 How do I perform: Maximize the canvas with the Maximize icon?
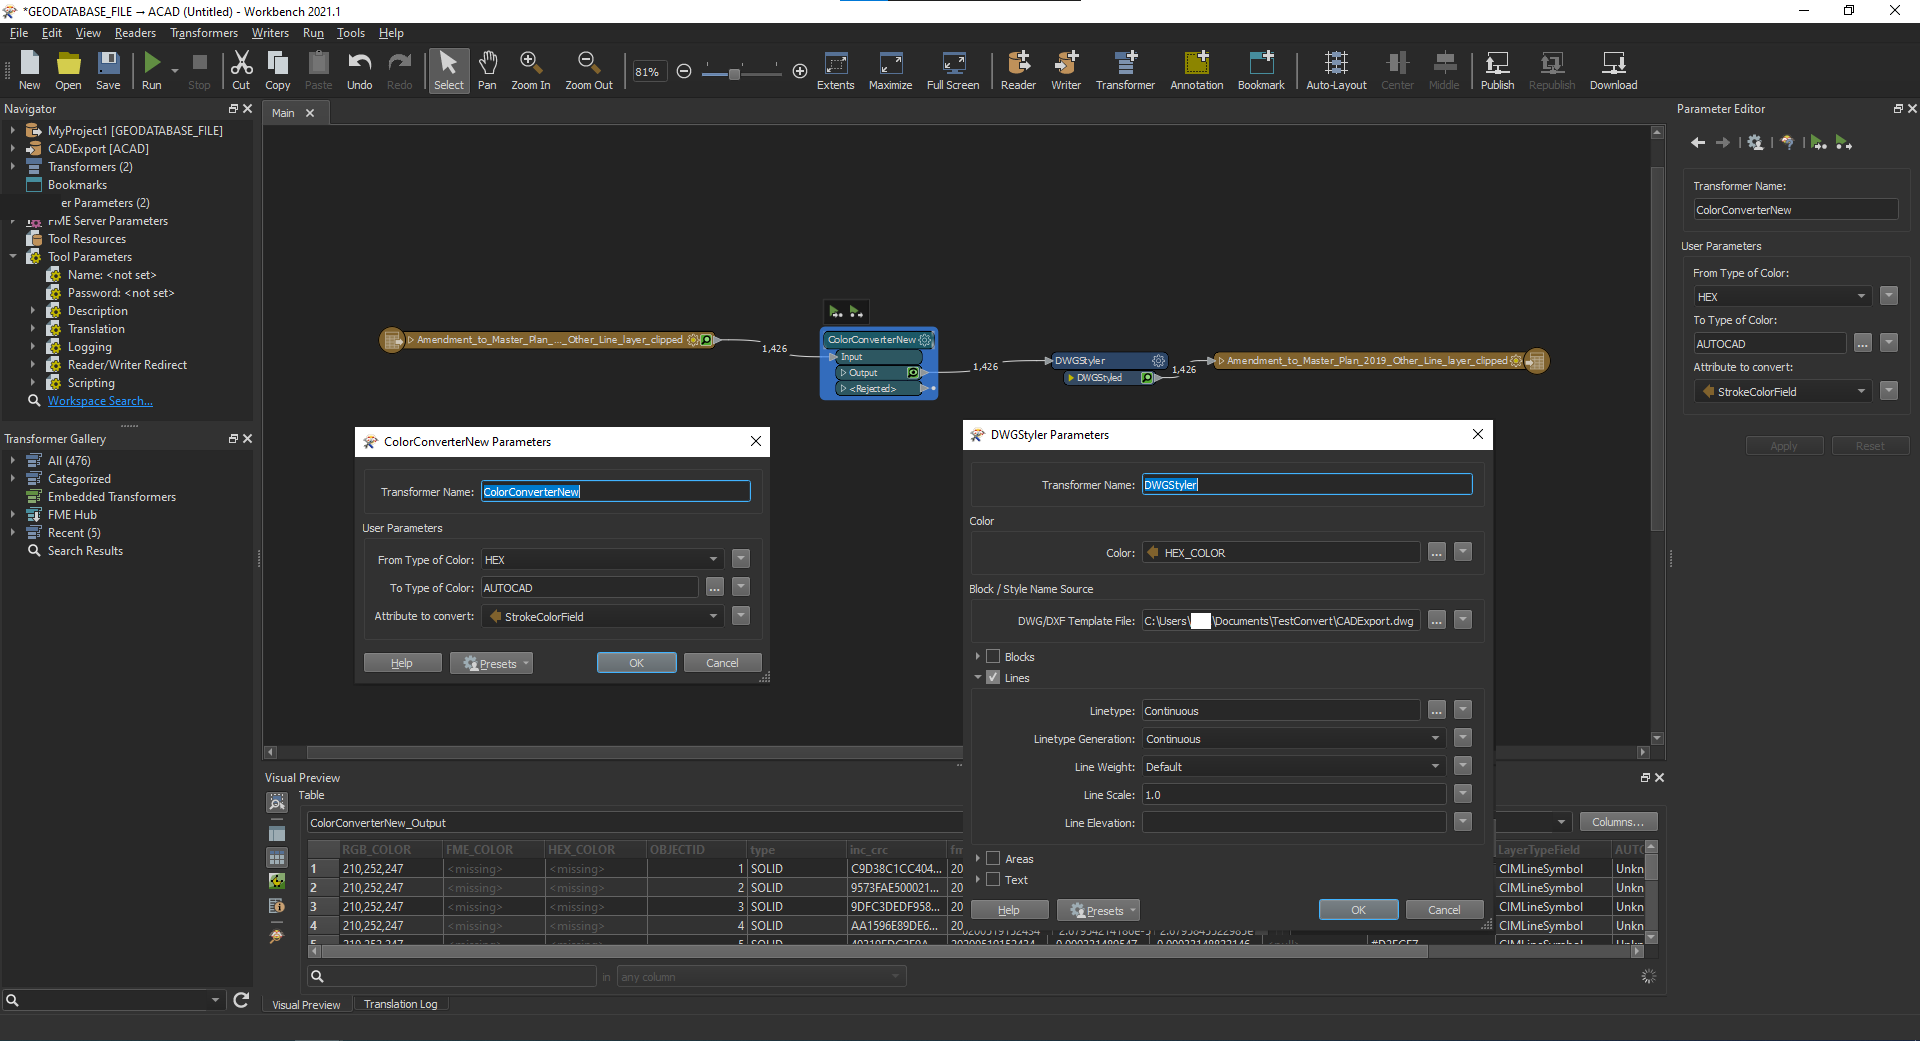point(890,70)
